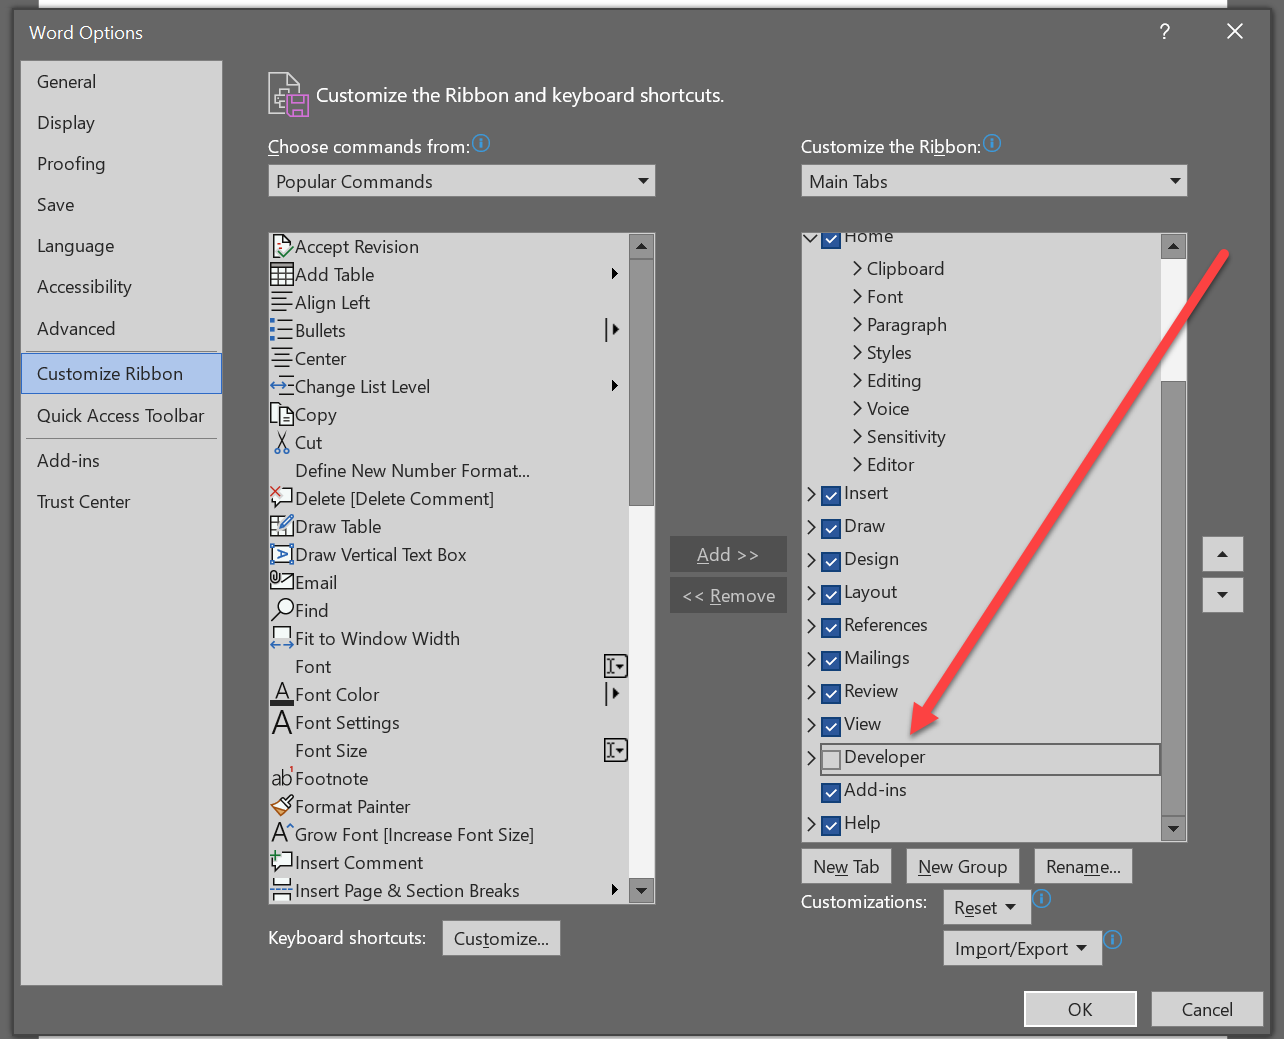Click the Copy command icon
The image size is (1284, 1039).
point(280,414)
